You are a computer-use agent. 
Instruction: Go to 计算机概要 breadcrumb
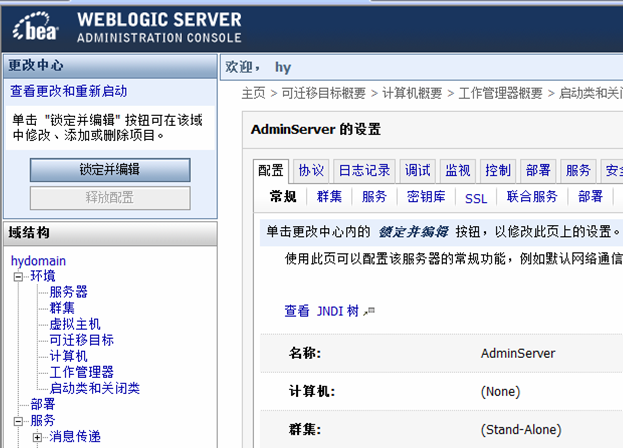[x=412, y=93]
